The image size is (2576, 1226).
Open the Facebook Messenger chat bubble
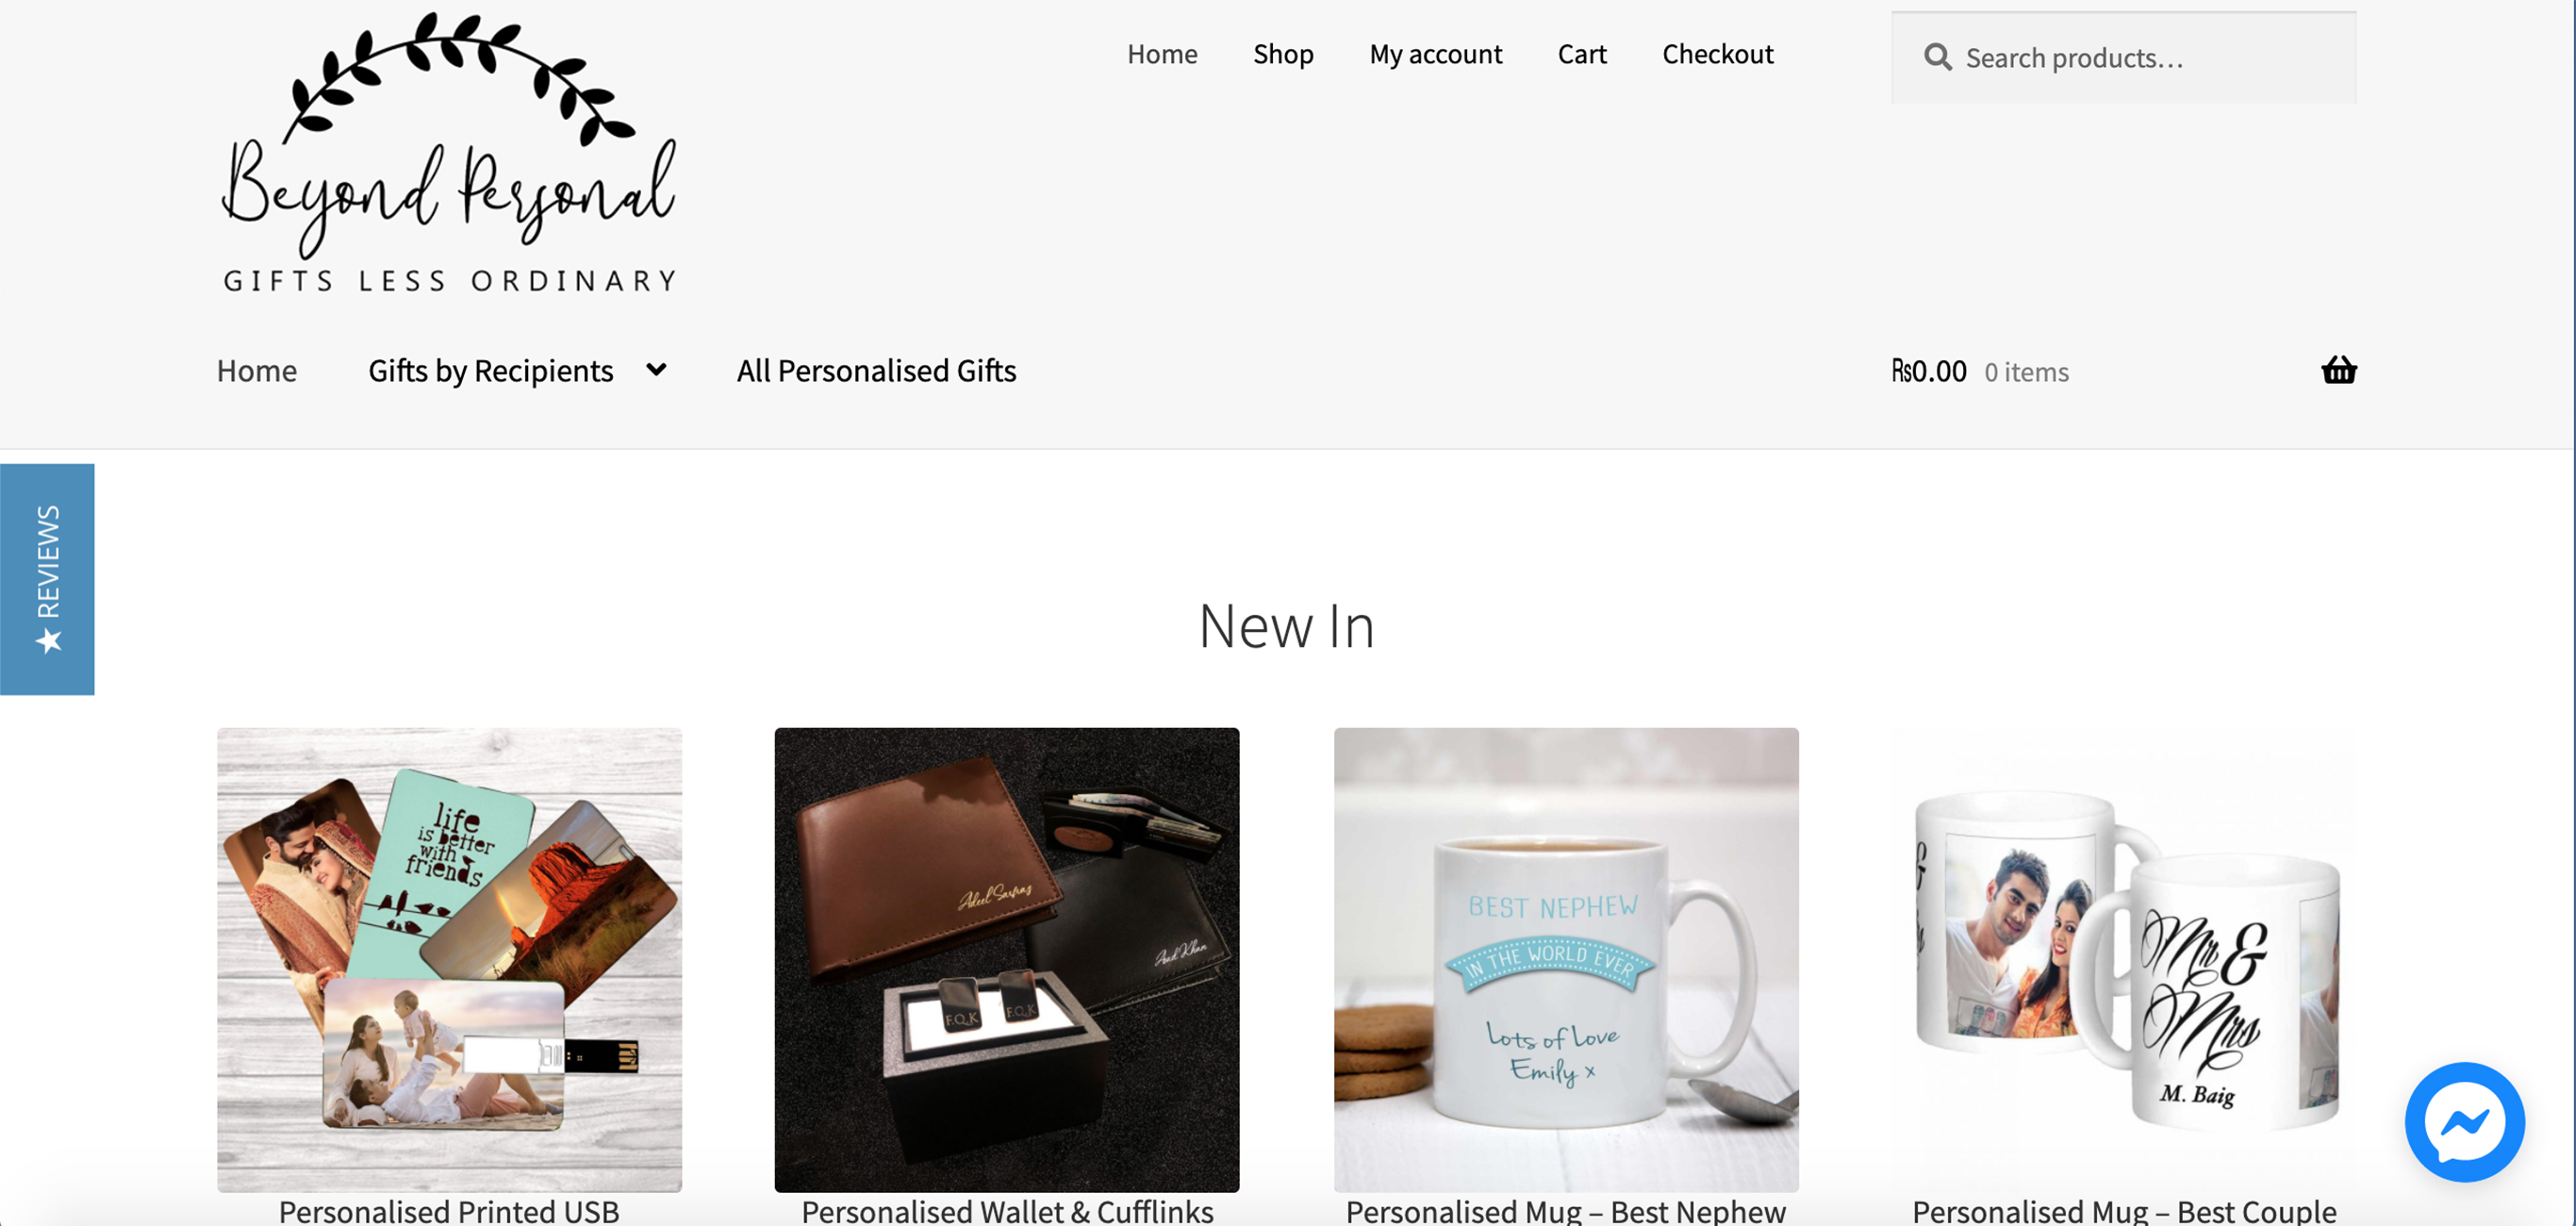point(2464,1122)
